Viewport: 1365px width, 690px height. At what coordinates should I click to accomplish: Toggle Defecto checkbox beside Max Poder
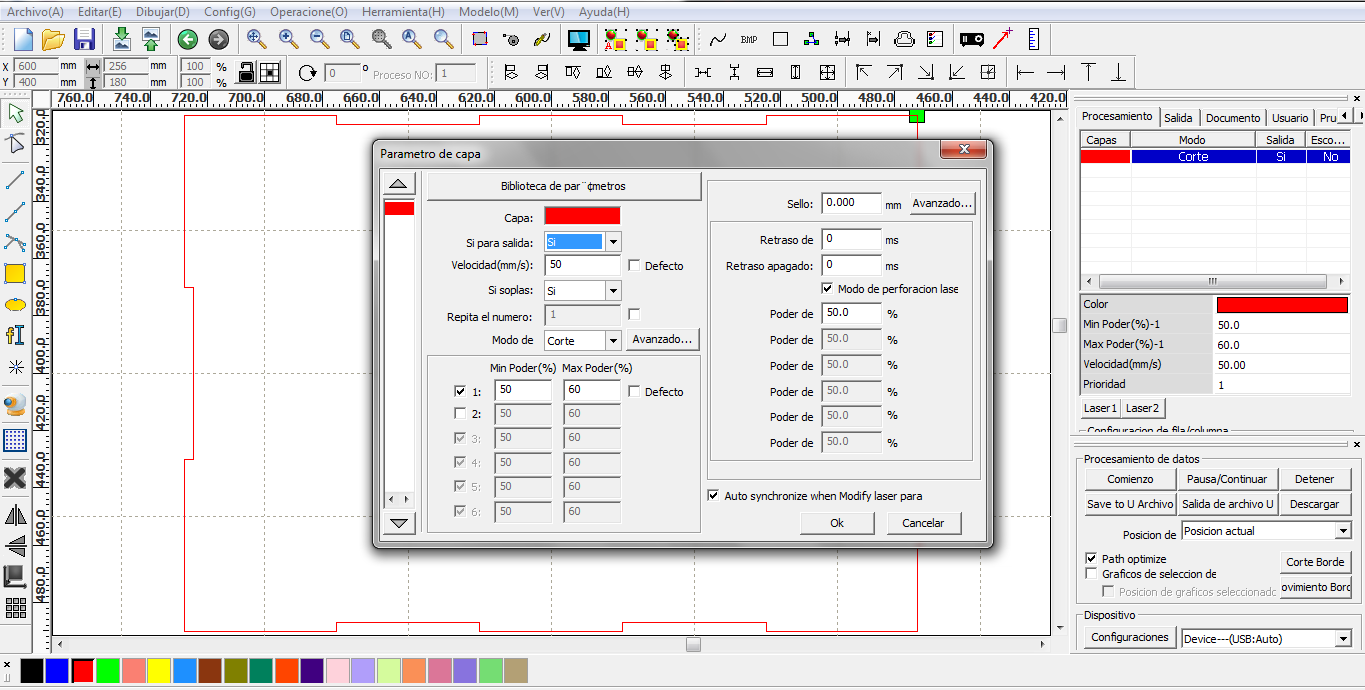click(x=634, y=392)
